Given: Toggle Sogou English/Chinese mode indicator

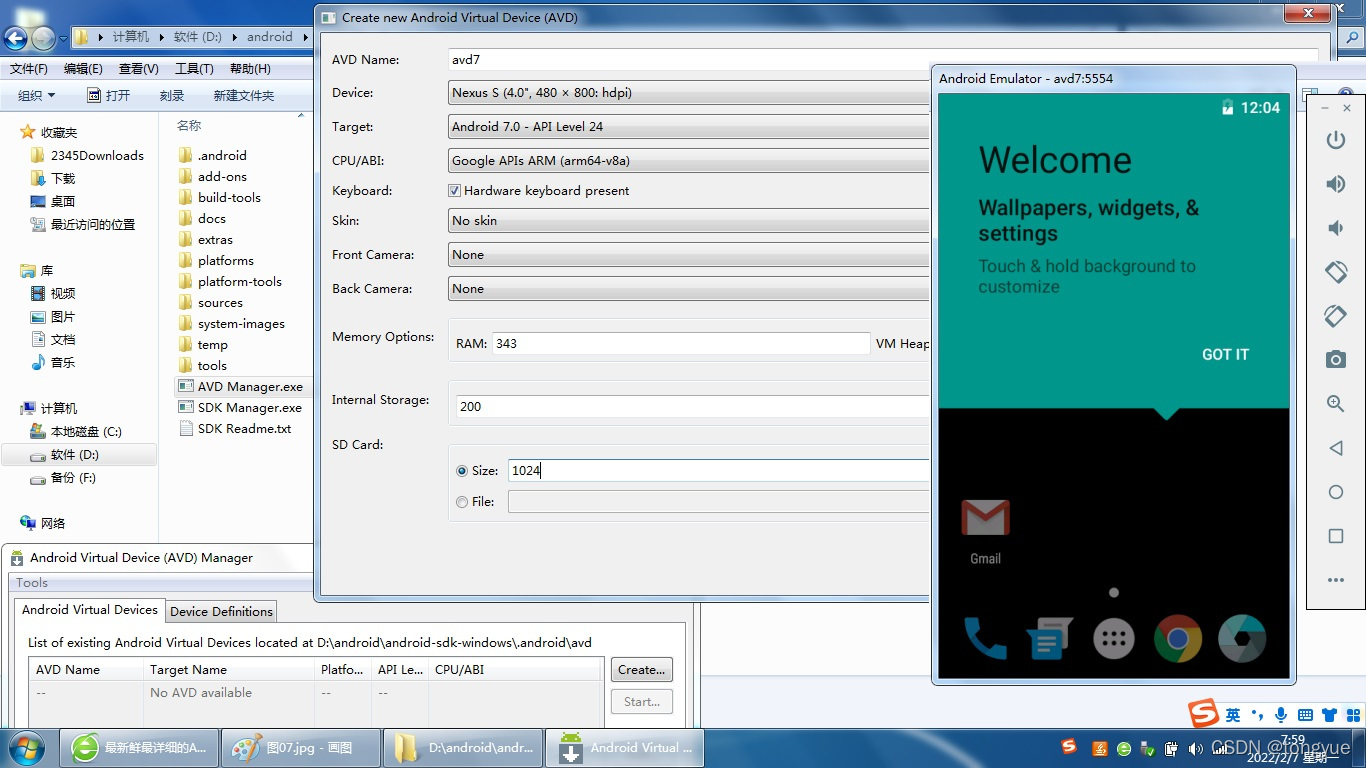Looking at the screenshot, I should [1233, 715].
